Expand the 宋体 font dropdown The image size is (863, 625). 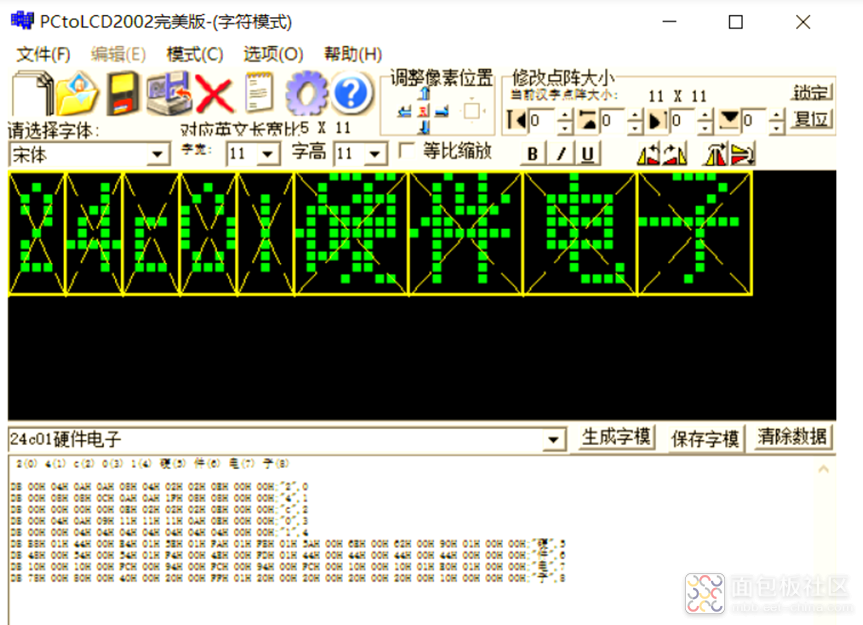(x=158, y=155)
